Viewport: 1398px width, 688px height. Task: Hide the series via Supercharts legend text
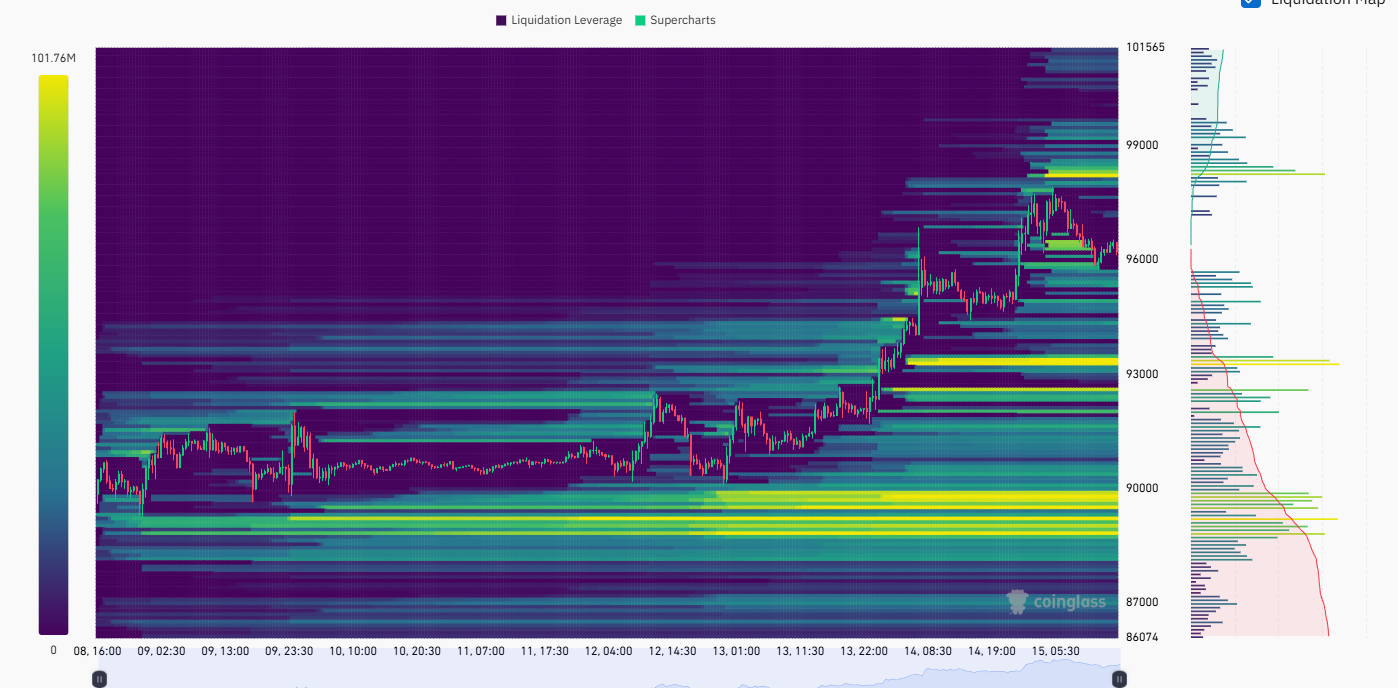(x=682, y=20)
